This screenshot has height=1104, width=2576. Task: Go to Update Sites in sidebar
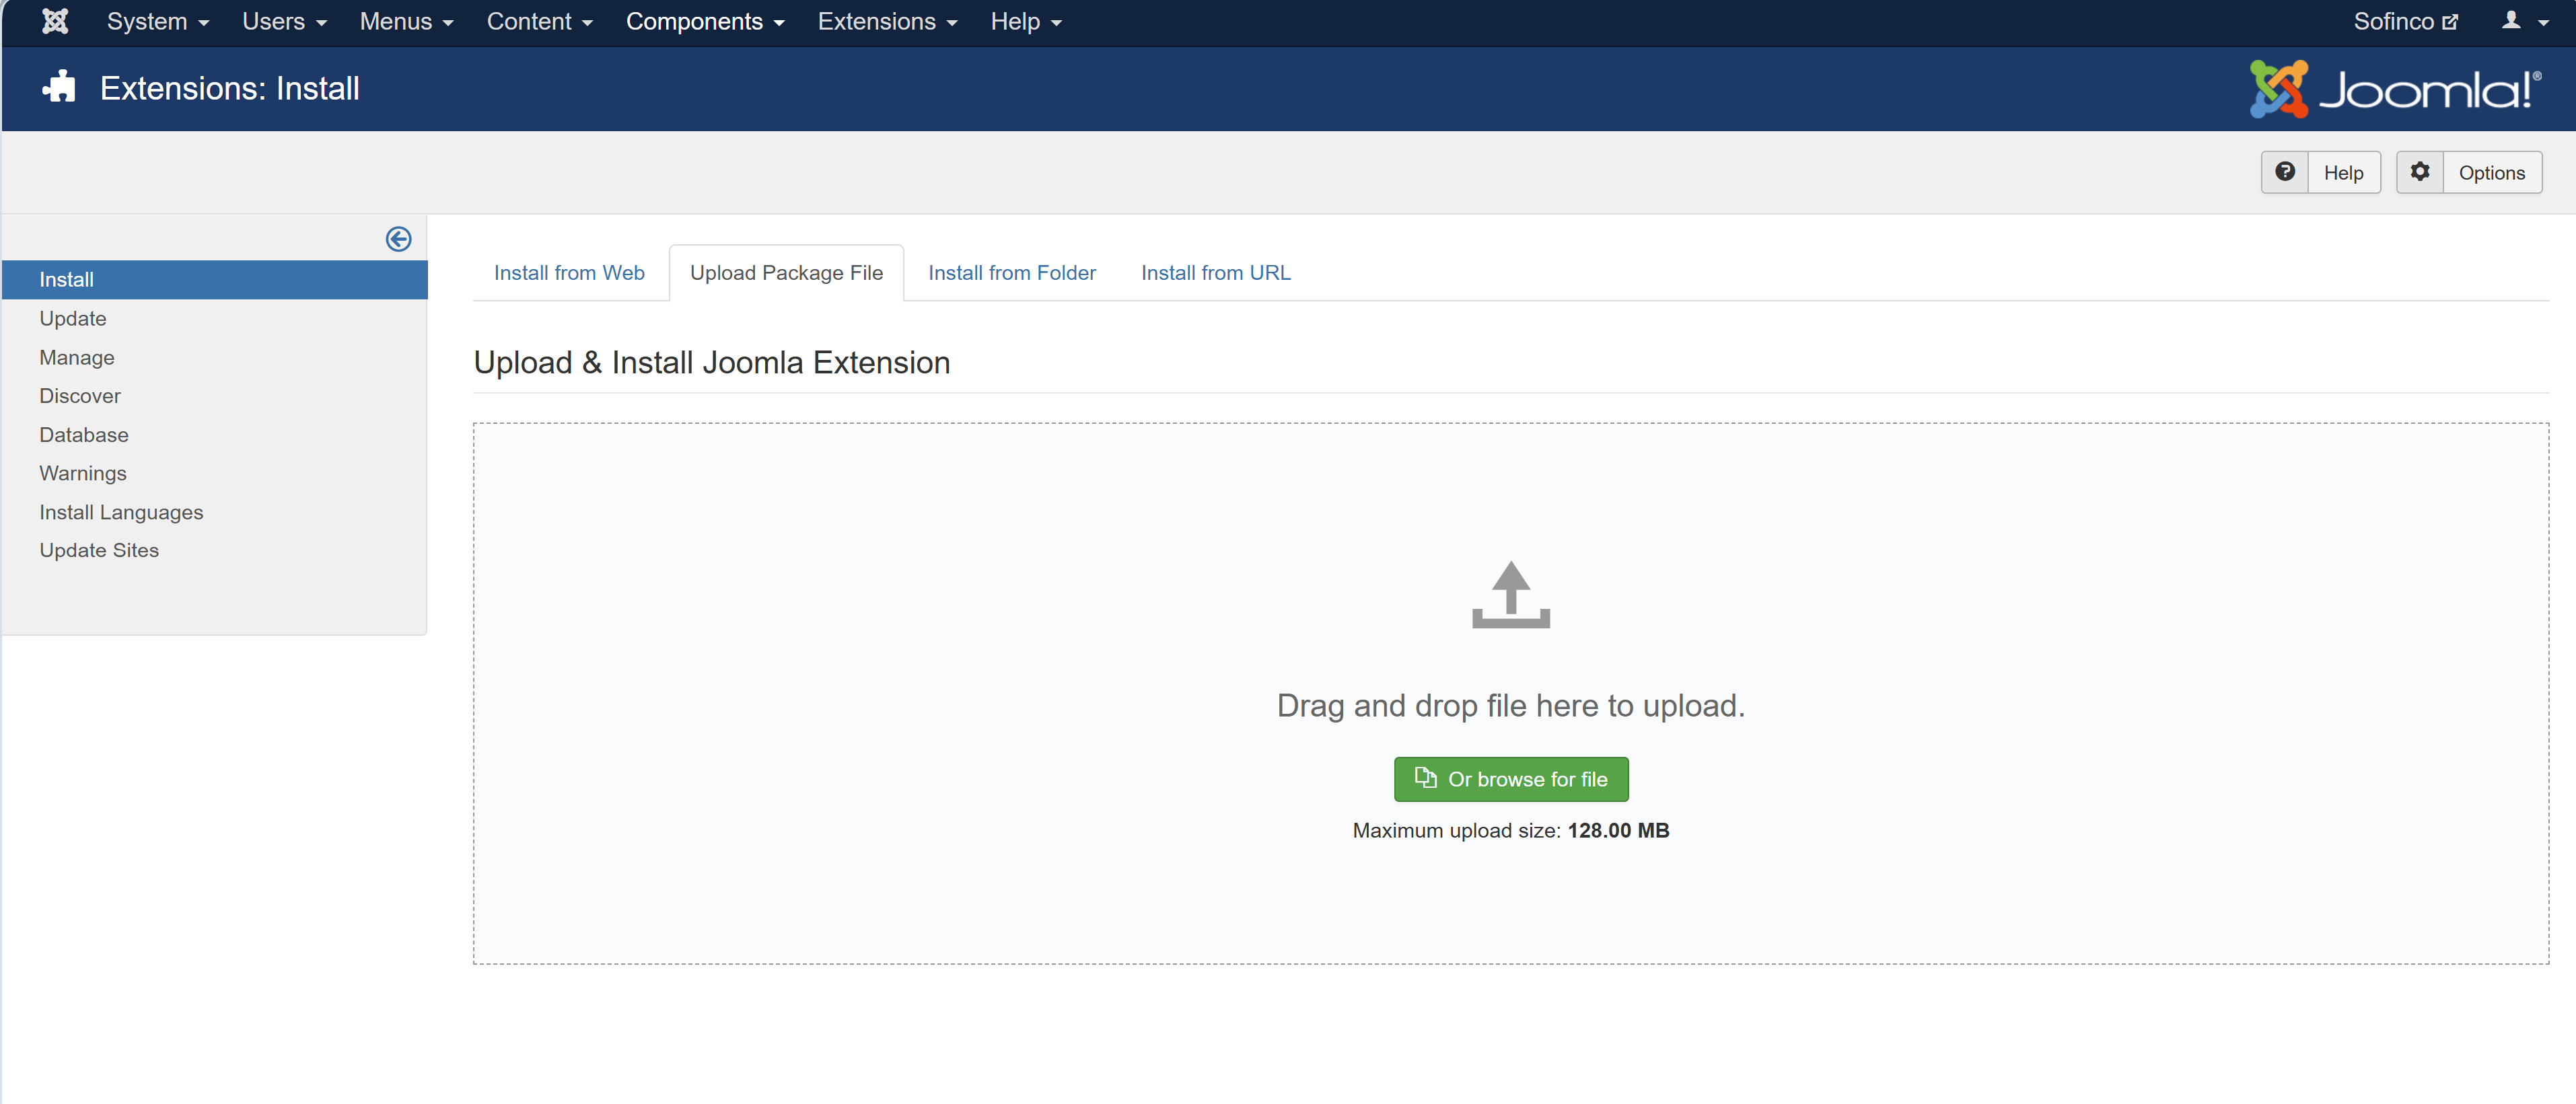[99, 550]
